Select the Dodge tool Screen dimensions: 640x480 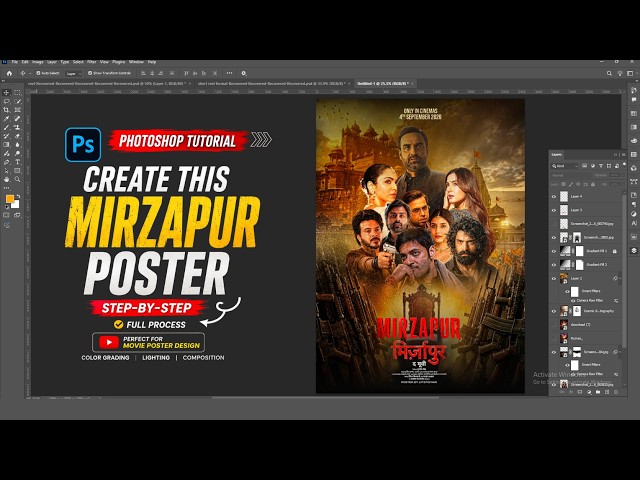click(x=18, y=153)
